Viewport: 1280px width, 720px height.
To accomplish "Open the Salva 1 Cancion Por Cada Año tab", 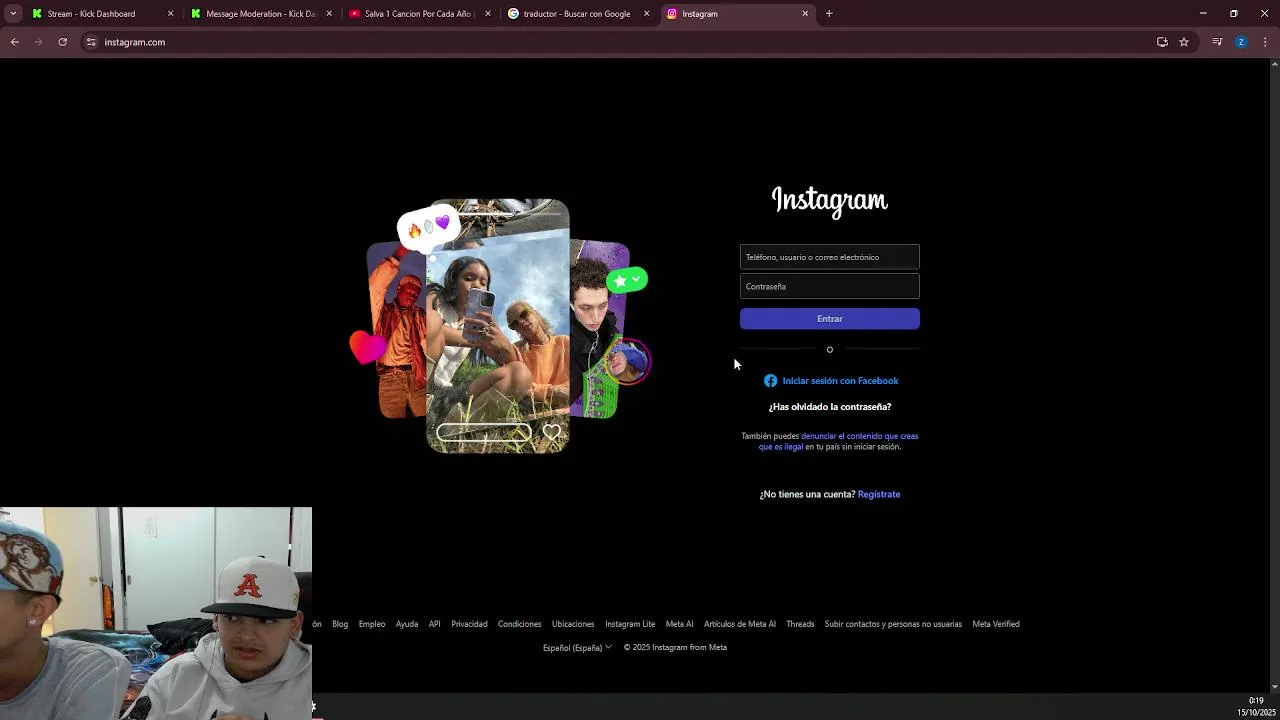I will coord(419,14).
